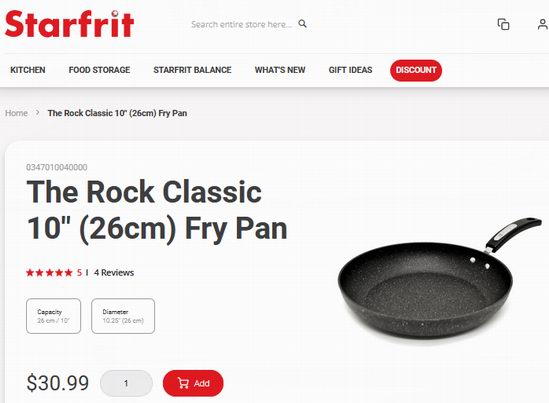Click the quantity input box
This screenshot has width=549, height=403.
pos(126,383)
